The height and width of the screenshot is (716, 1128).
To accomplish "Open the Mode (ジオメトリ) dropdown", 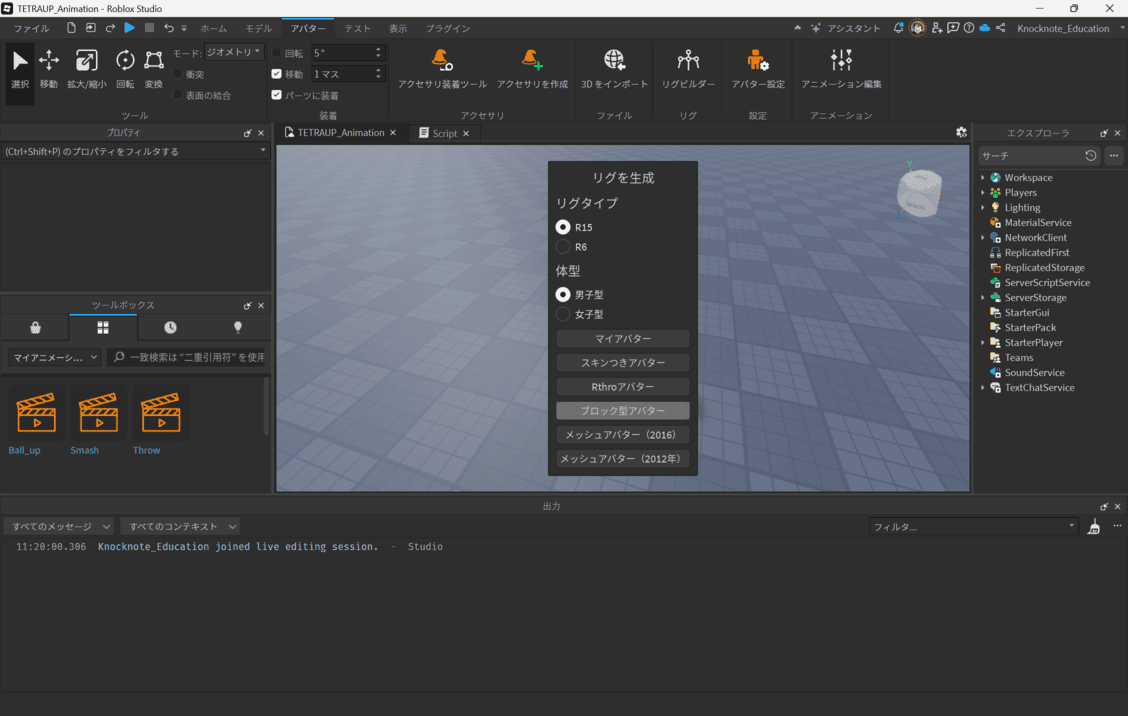I will (x=234, y=53).
